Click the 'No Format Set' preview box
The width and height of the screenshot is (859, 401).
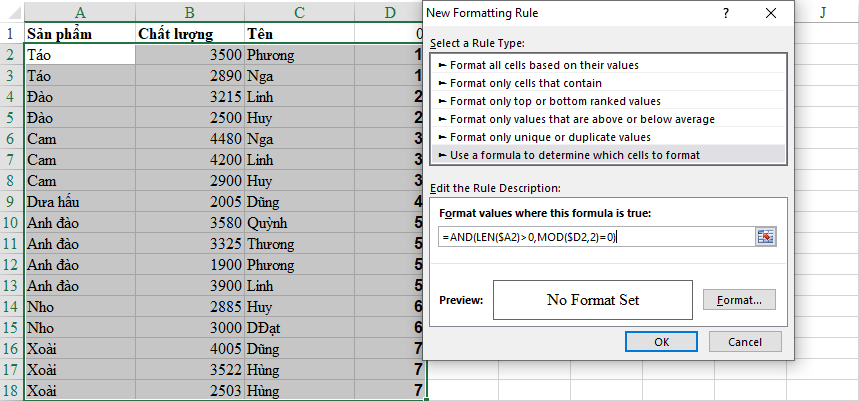tap(593, 300)
